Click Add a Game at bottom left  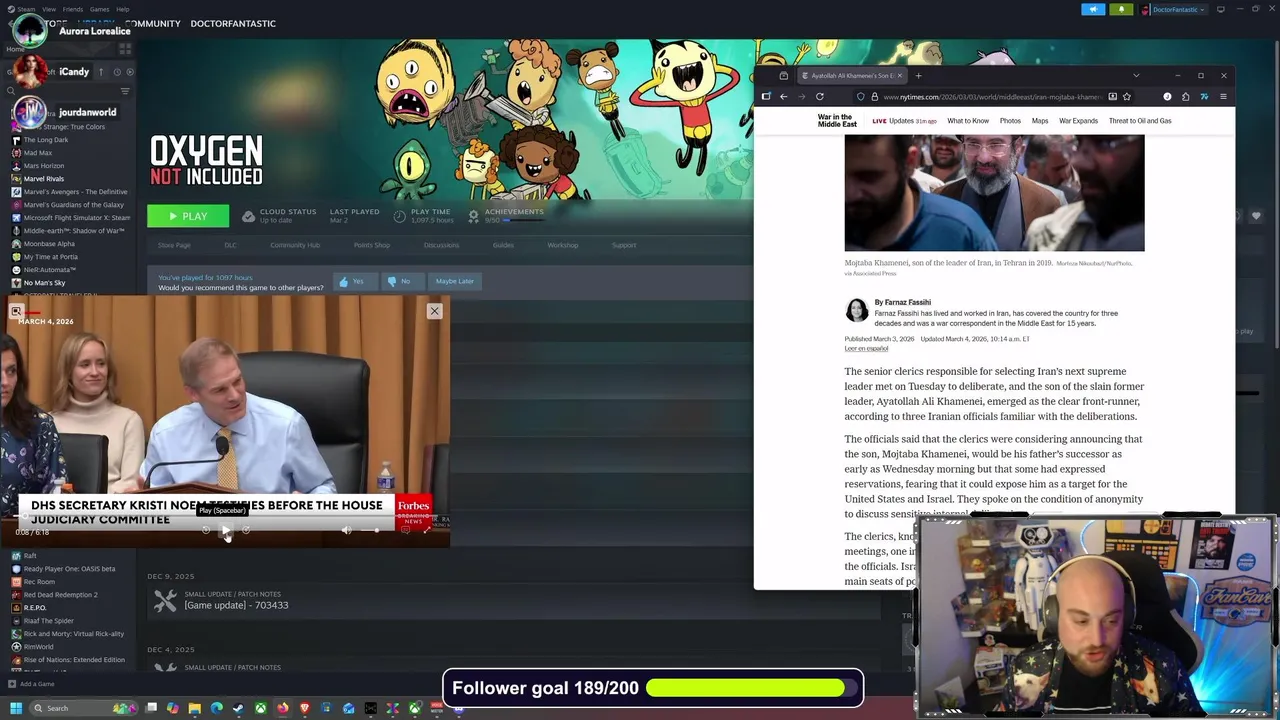point(31,684)
